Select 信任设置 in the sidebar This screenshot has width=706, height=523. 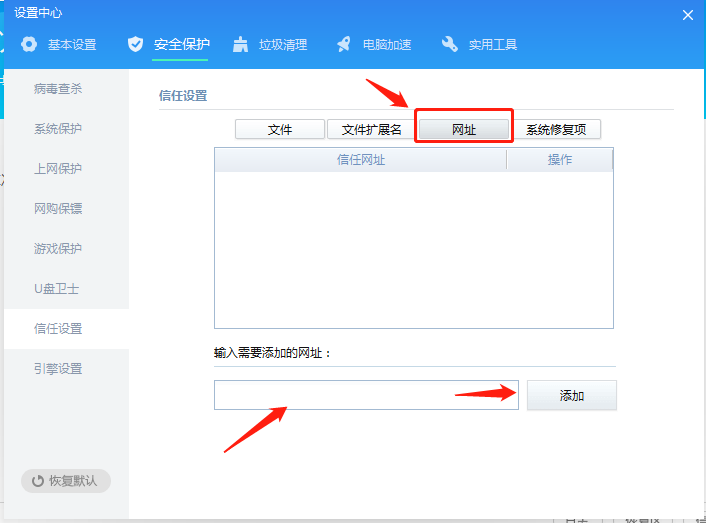click(67, 329)
